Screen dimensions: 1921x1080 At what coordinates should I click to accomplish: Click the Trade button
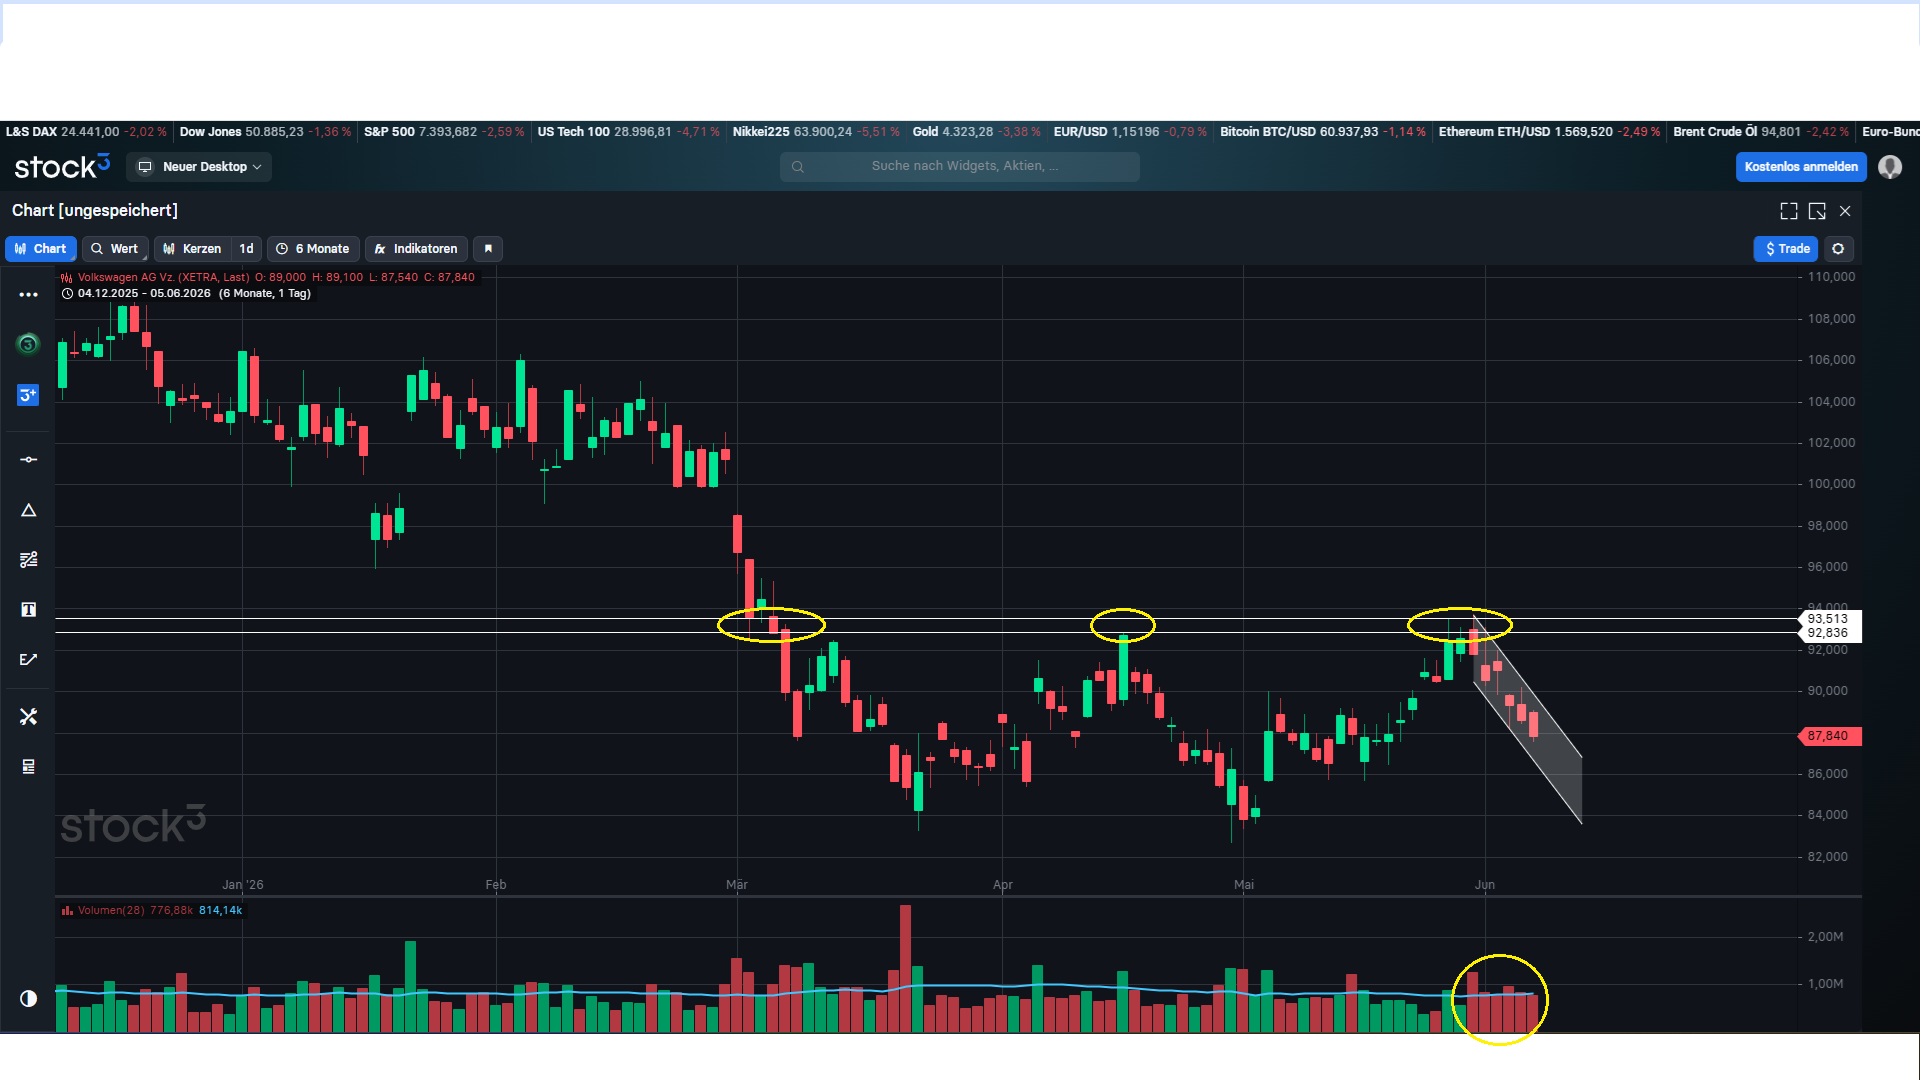[1787, 249]
